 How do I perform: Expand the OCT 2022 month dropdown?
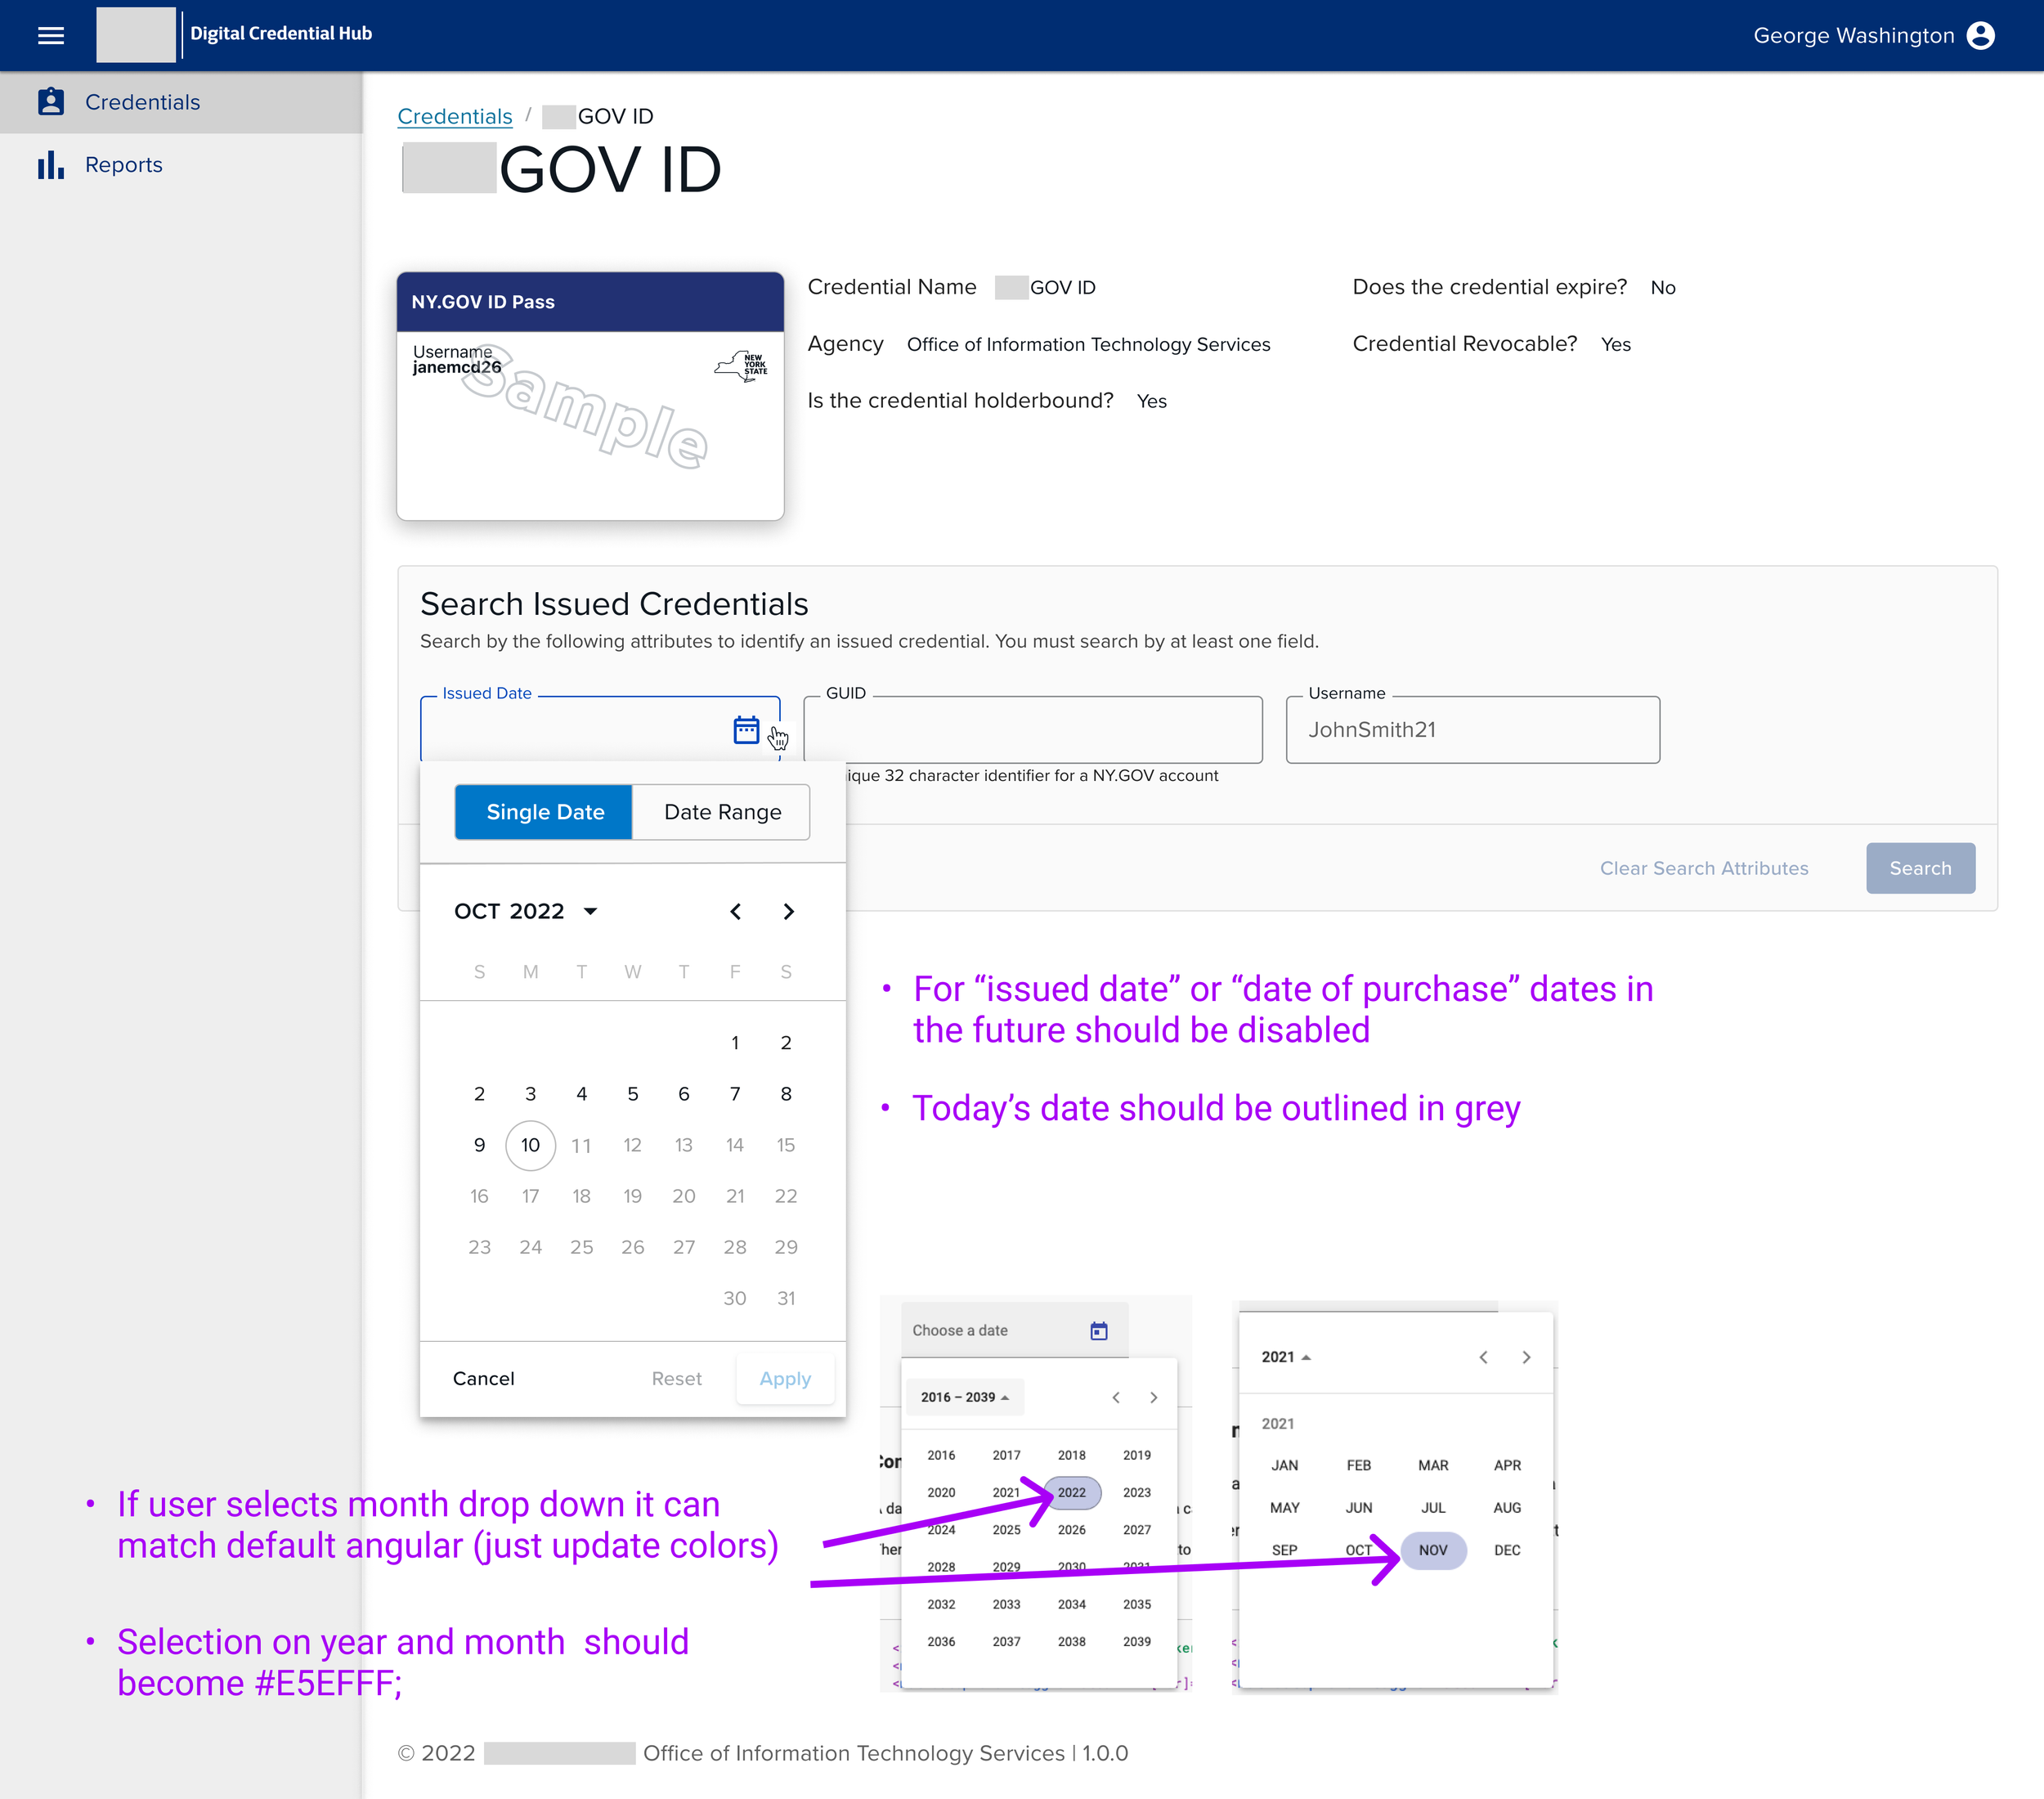(x=525, y=911)
